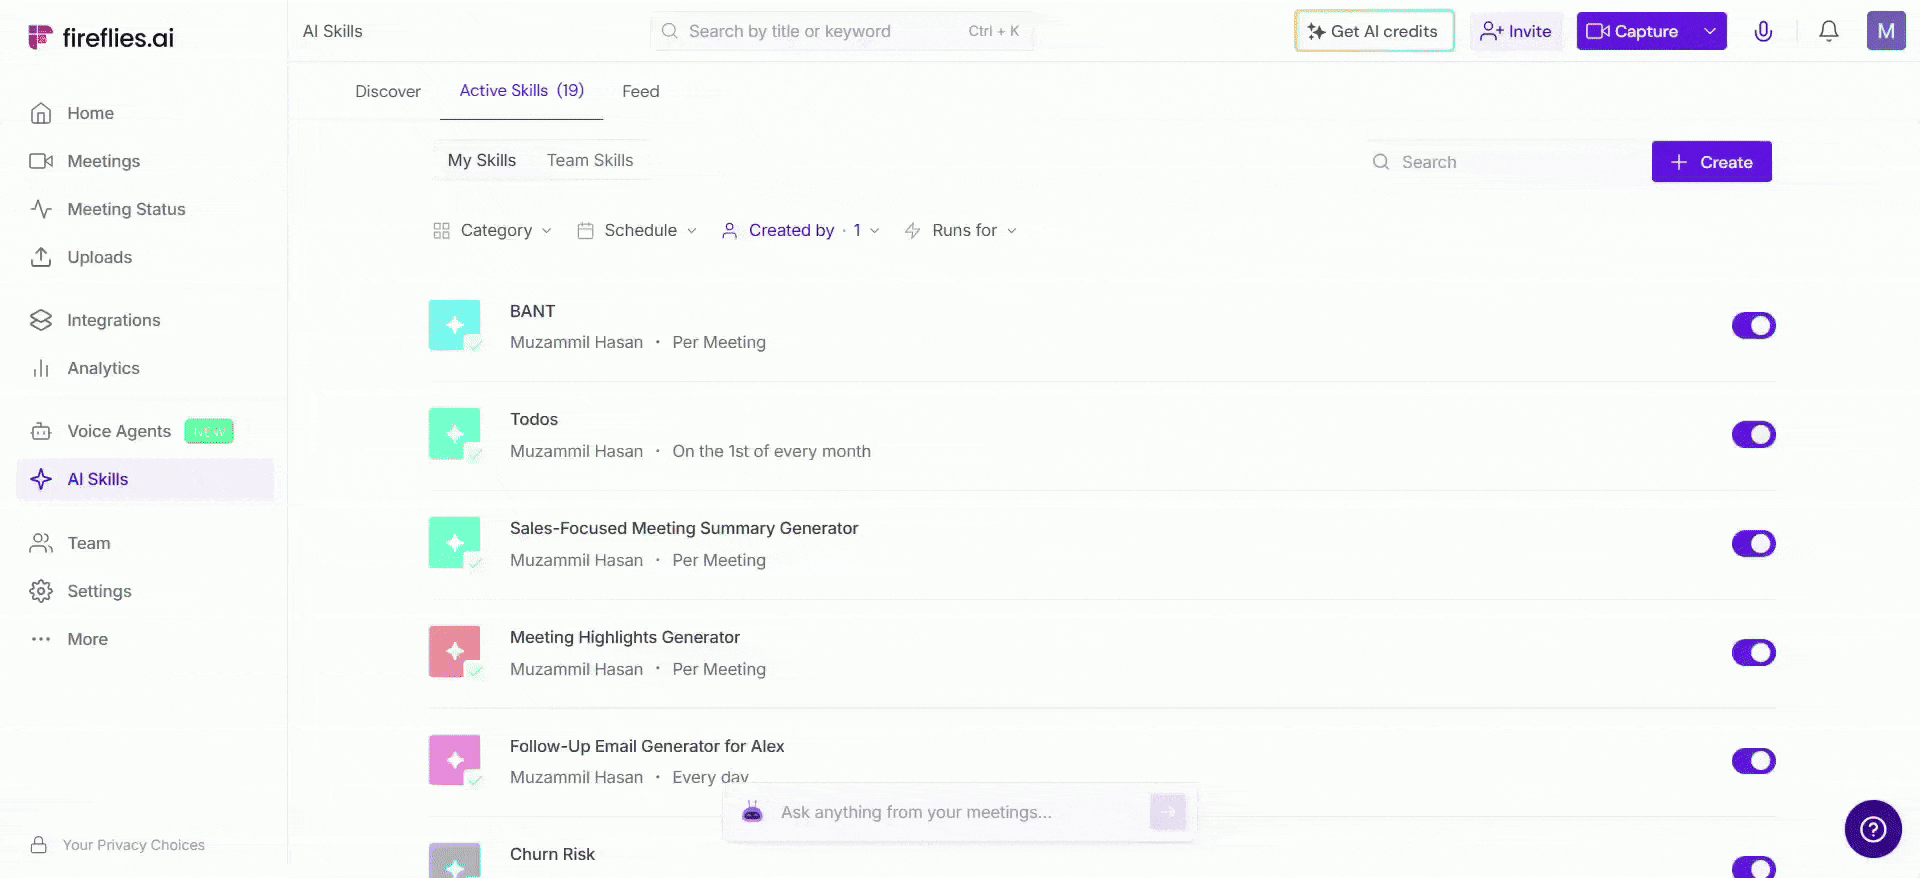Go to AI Skills in sidebar
1920x878 pixels.
(x=145, y=479)
